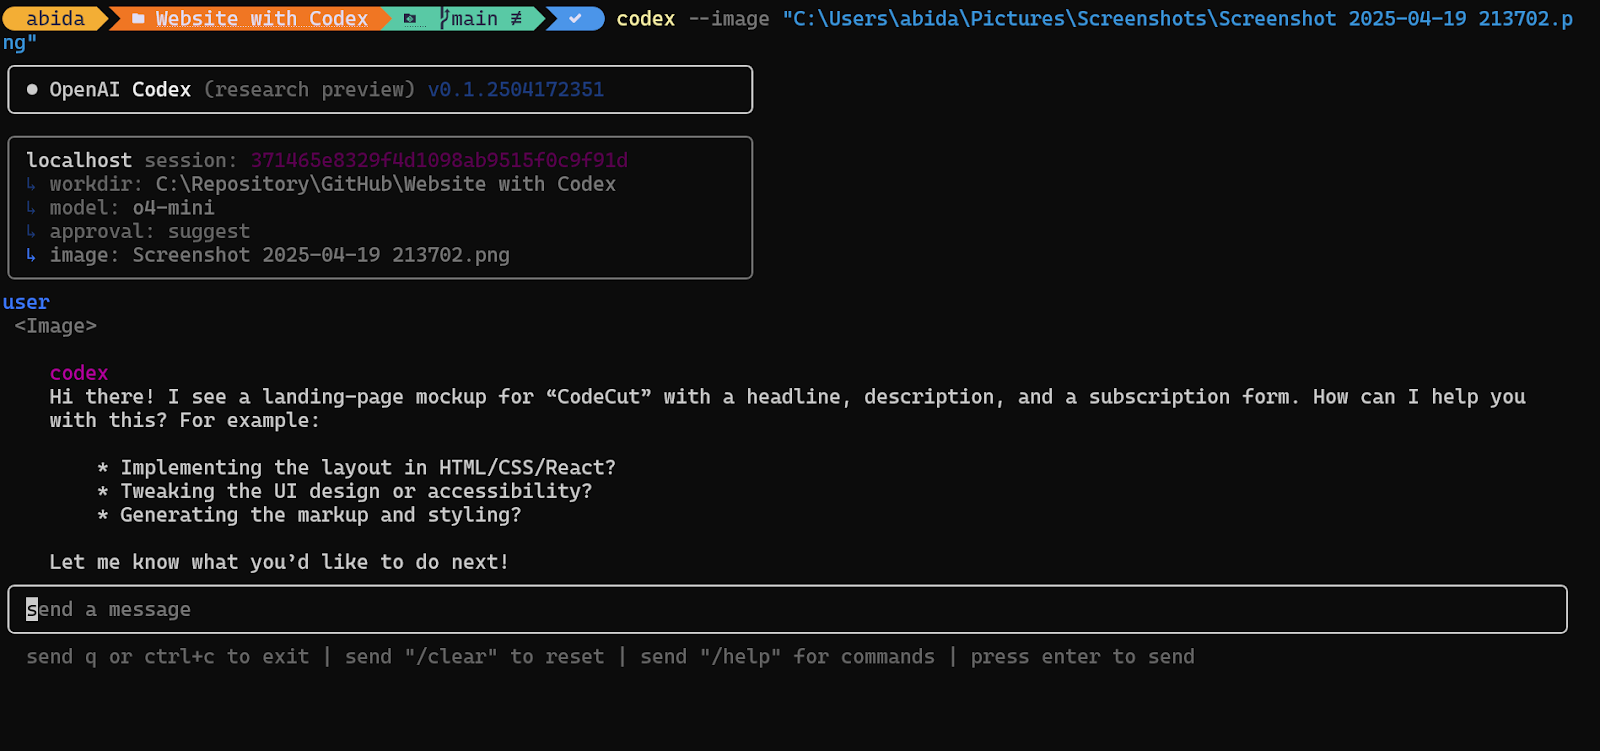Click the quoted screenshot file path argument
Viewport: 1600px width, 751px height.
pyautogui.click(x=1177, y=19)
